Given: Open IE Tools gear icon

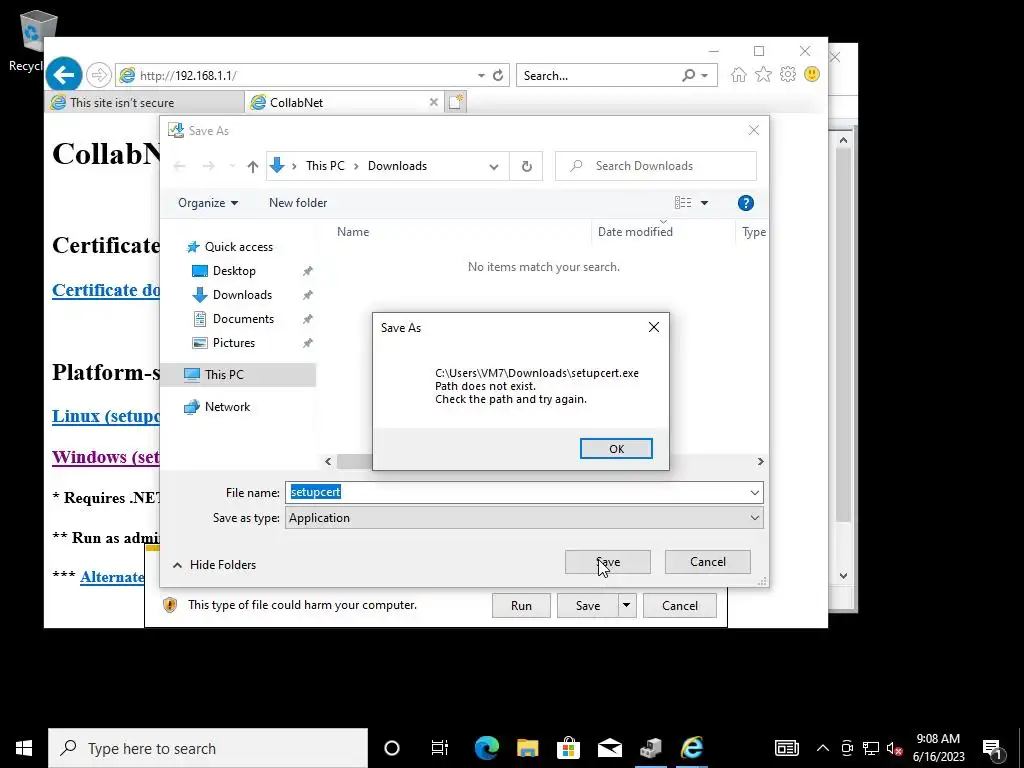Looking at the screenshot, I should [x=788, y=74].
